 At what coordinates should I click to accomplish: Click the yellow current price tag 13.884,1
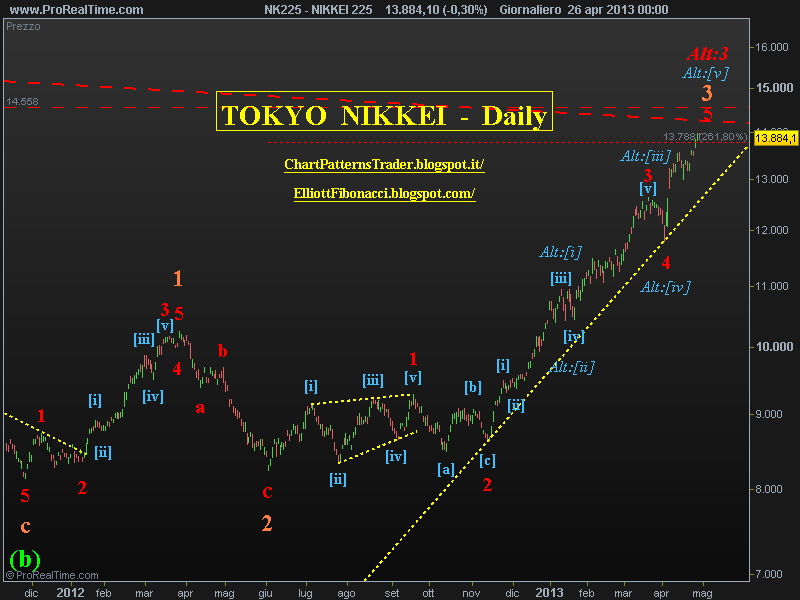click(x=775, y=138)
